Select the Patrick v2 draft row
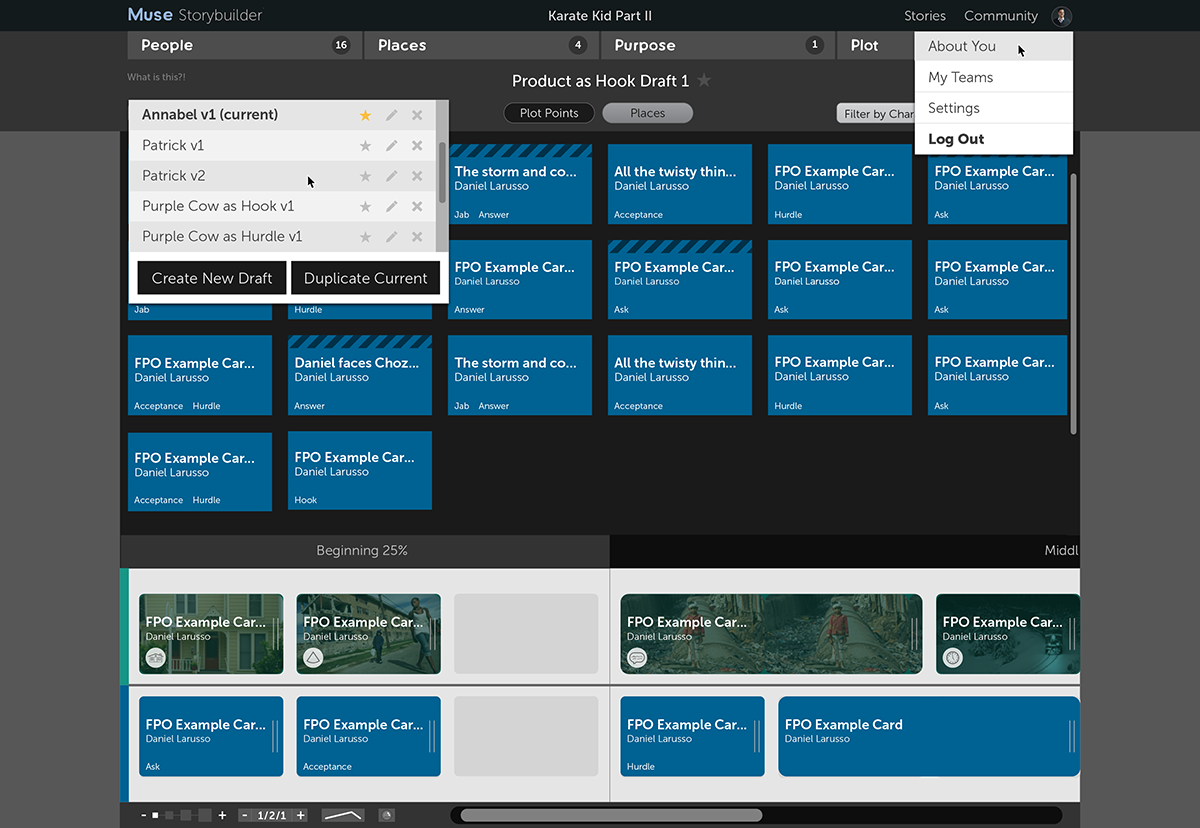The image size is (1200, 828). click(283, 176)
